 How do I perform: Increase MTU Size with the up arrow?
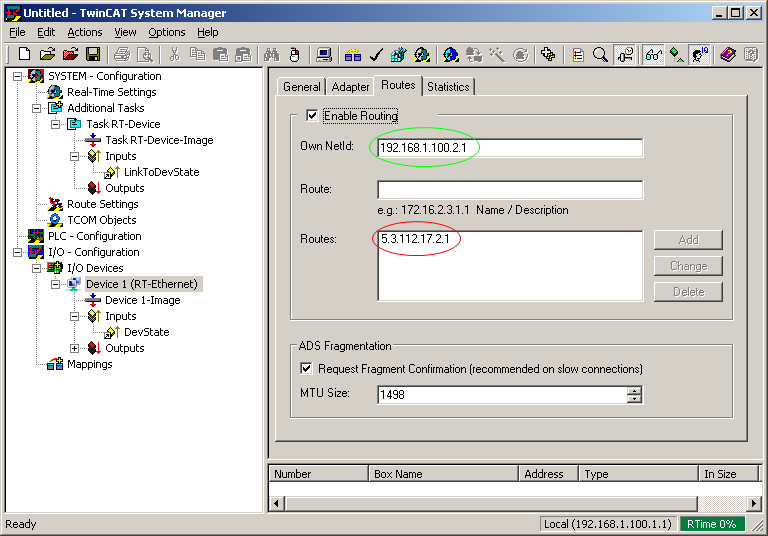click(x=634, y=390)
